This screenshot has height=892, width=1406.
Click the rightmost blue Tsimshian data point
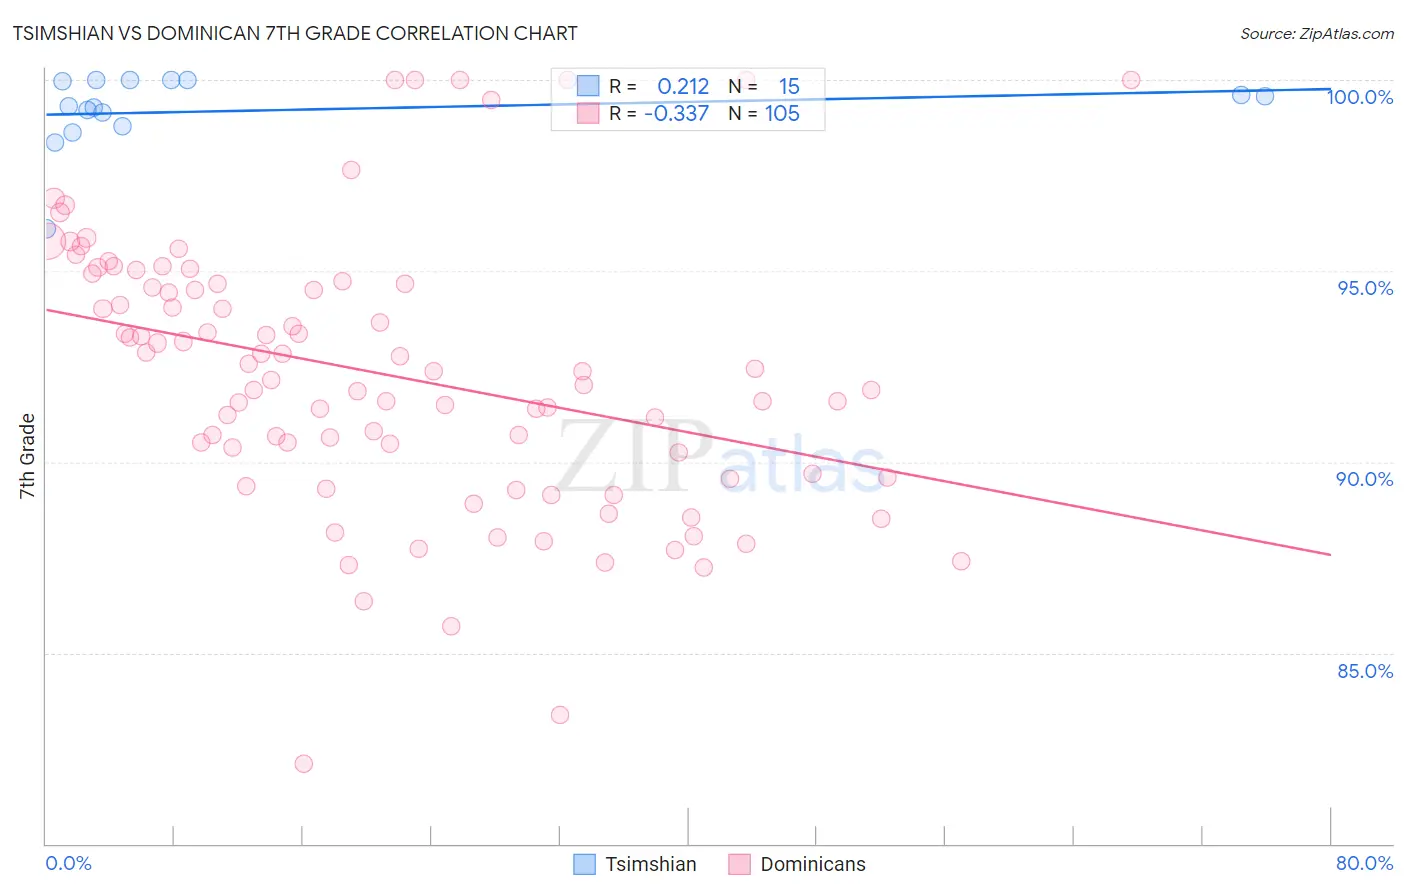pyautogui.click(x=1264, y=96)
